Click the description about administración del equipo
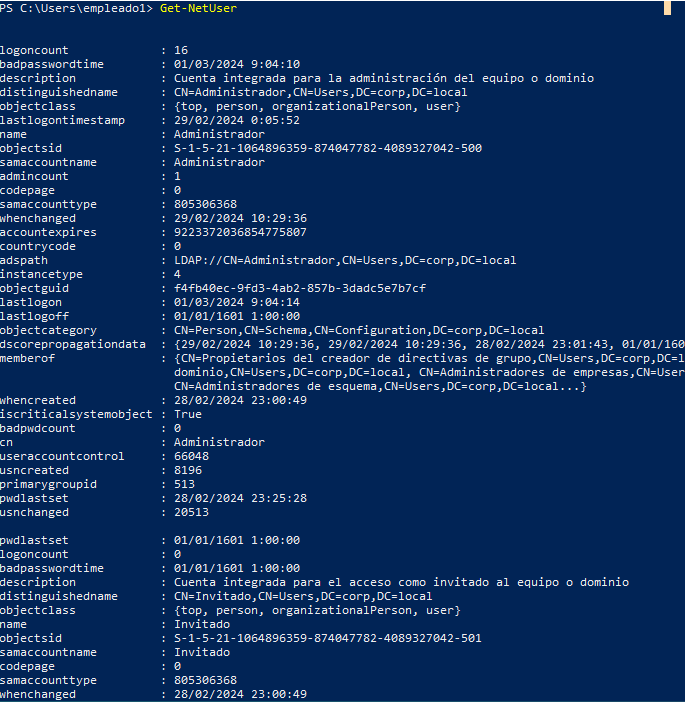The width and height of the screenshot is (685, 702). point(384,78)
